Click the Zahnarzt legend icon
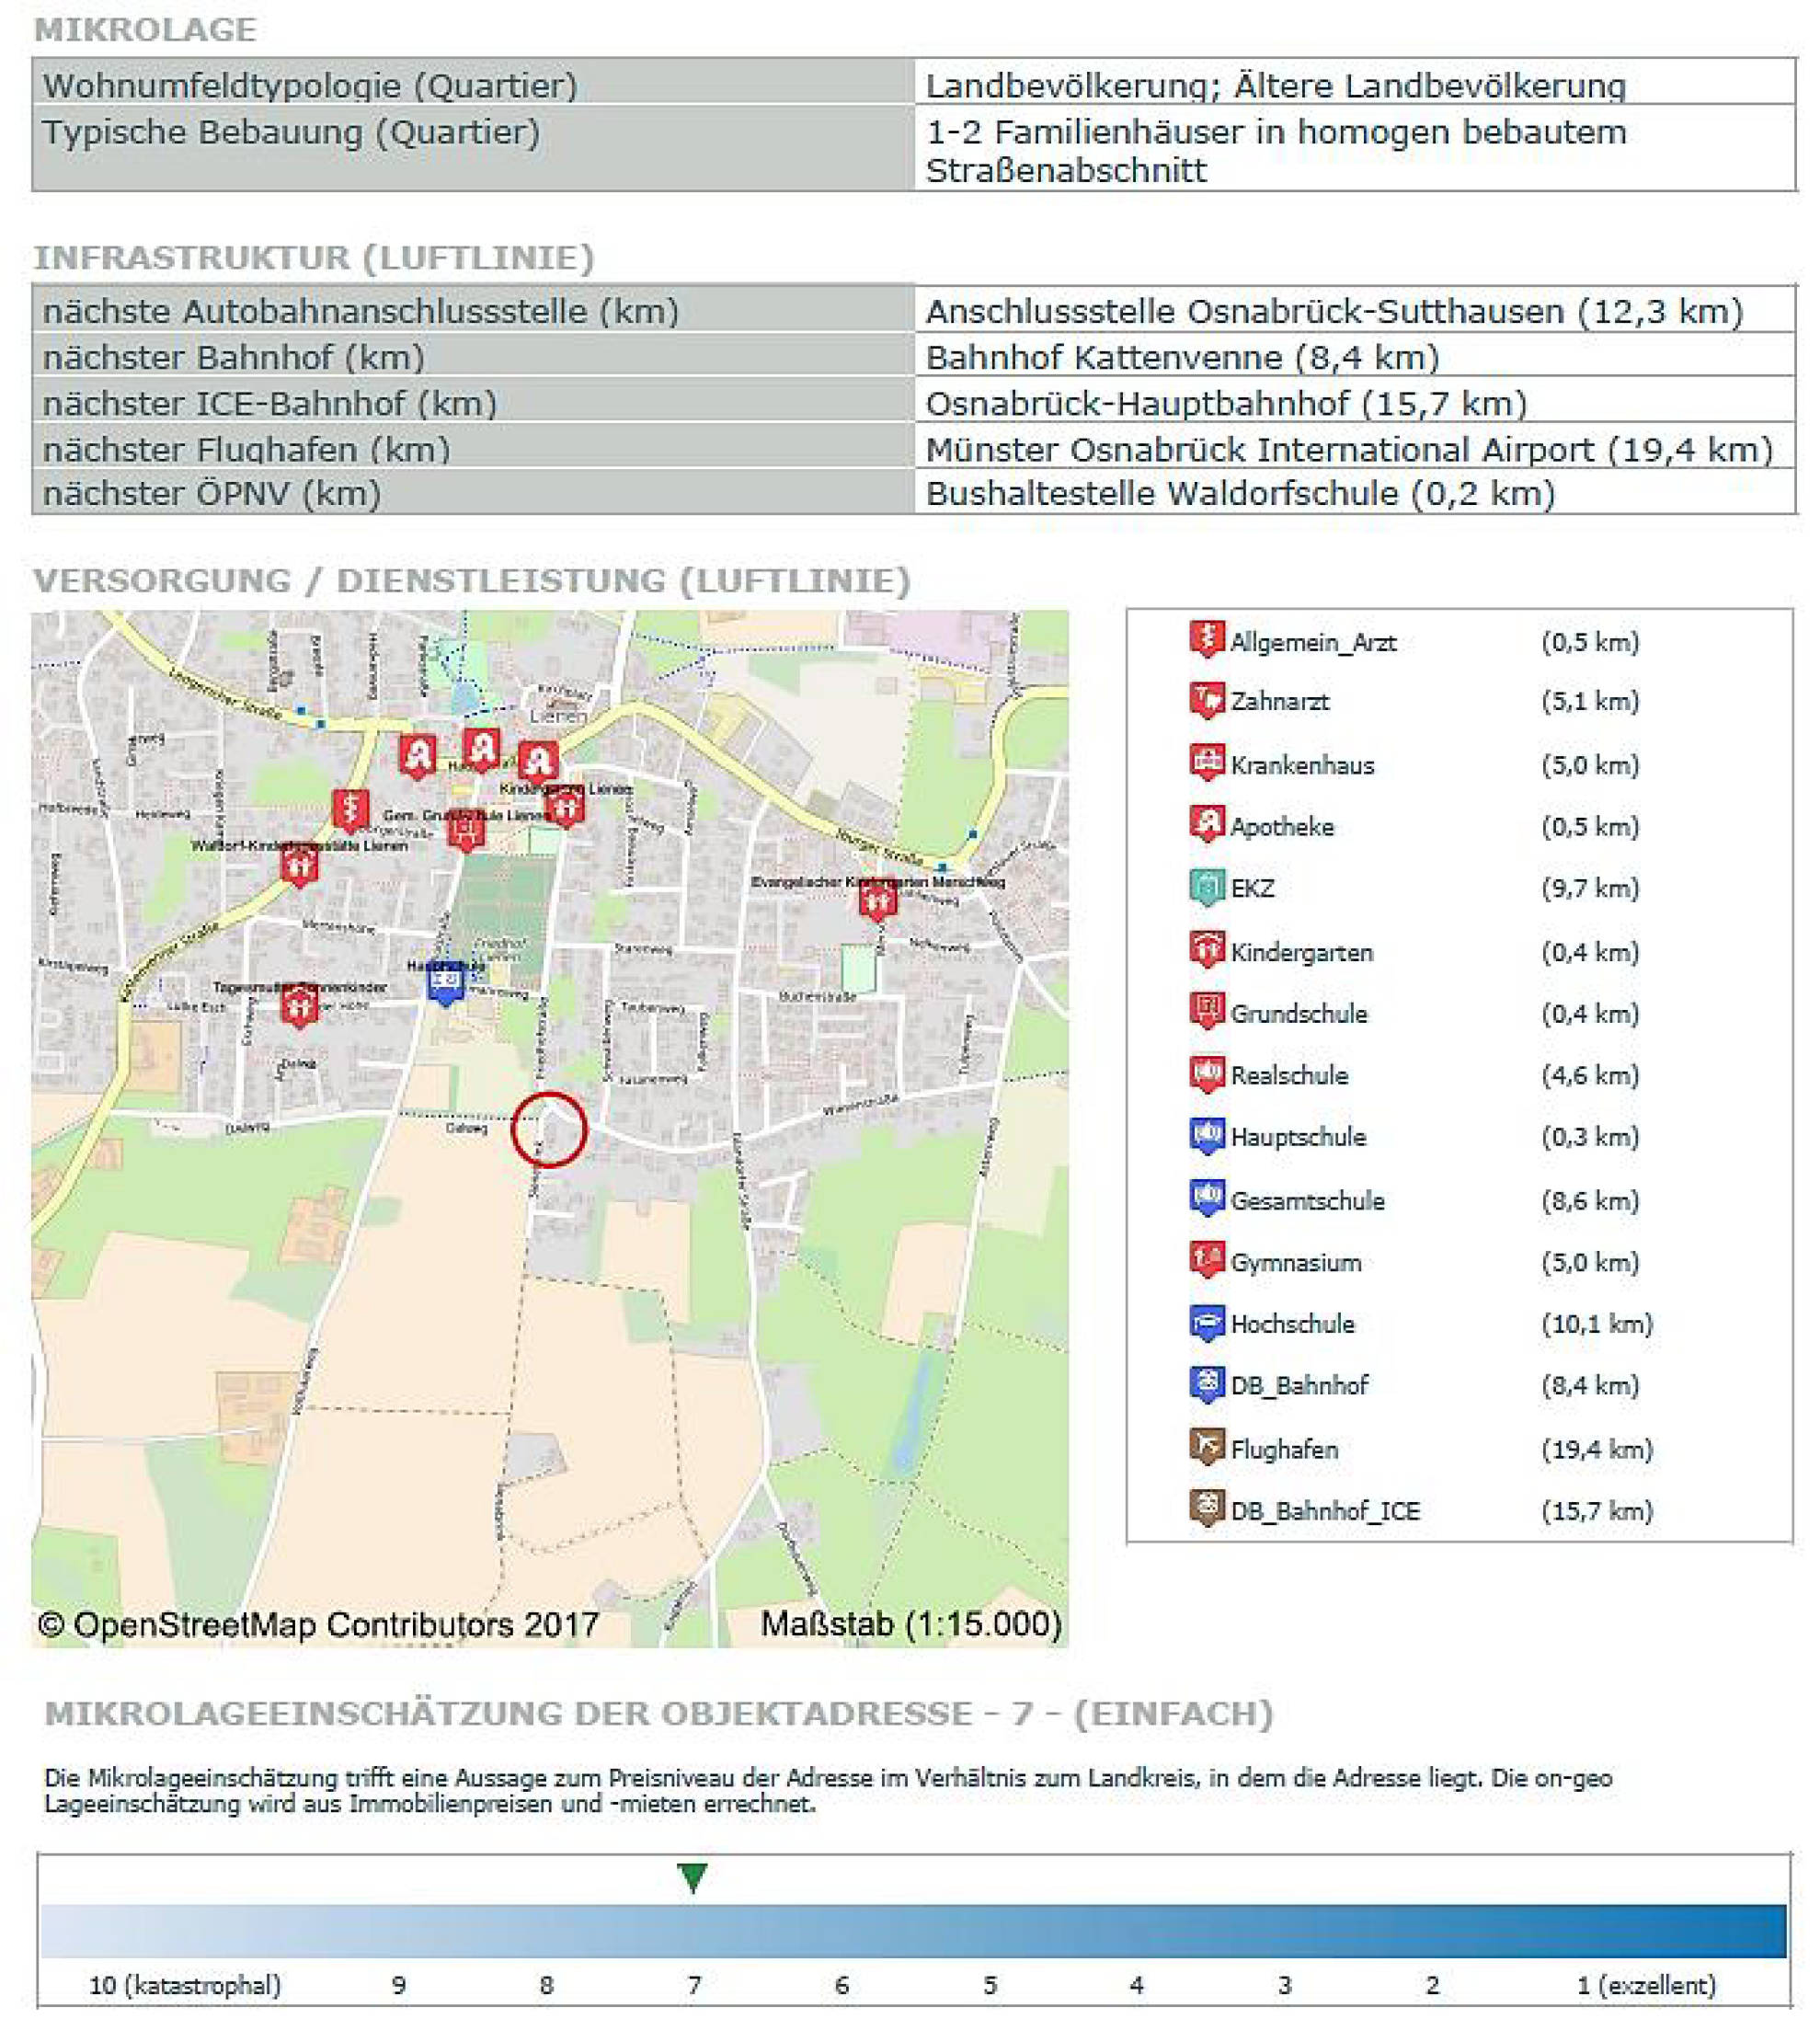Image resolution: width=1820 pixels, height=2030 pixels. (x=1207, y=700)
